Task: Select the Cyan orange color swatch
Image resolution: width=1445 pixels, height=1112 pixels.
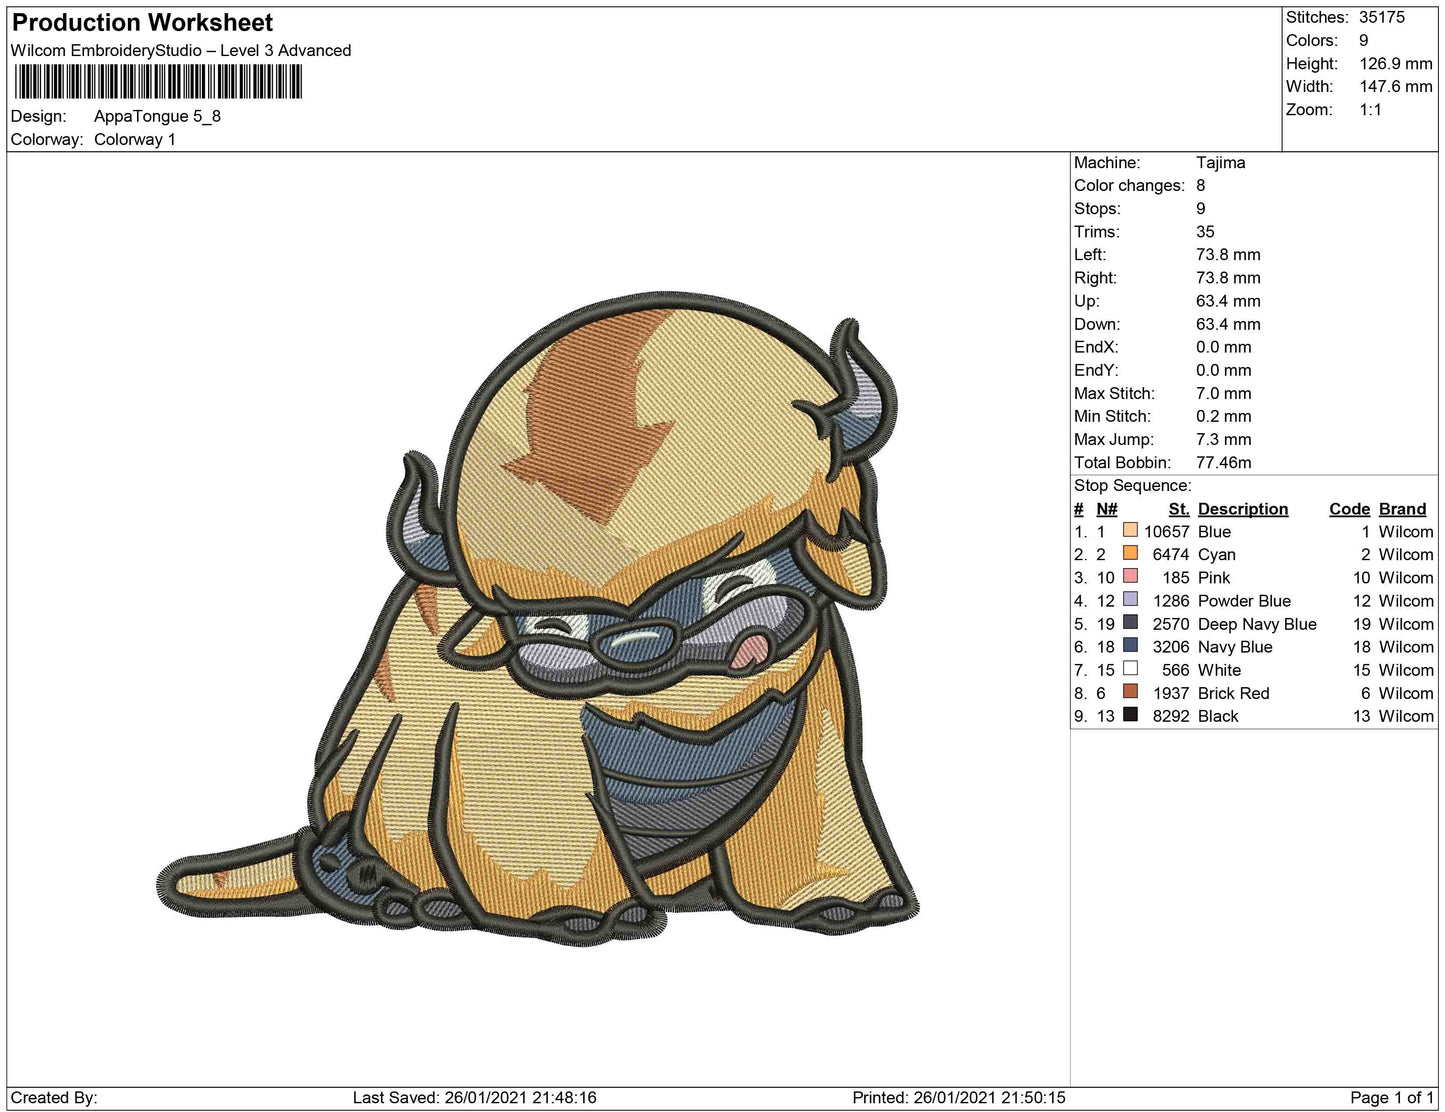Action: point(1130,554)
